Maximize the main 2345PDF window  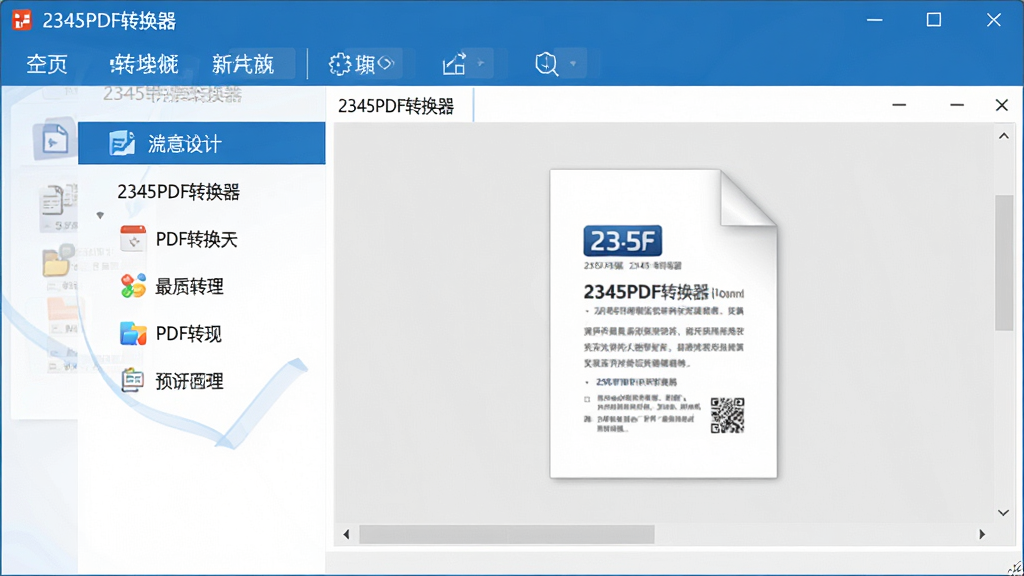[x=934, y=20]
